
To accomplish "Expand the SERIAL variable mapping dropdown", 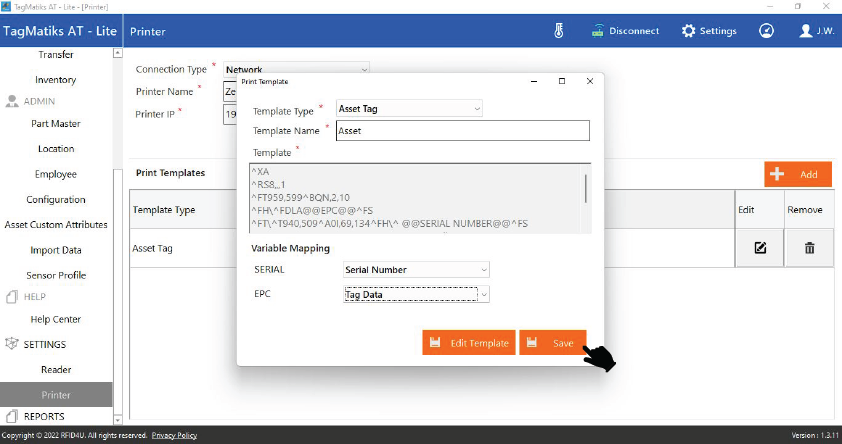I will (416, 269).
